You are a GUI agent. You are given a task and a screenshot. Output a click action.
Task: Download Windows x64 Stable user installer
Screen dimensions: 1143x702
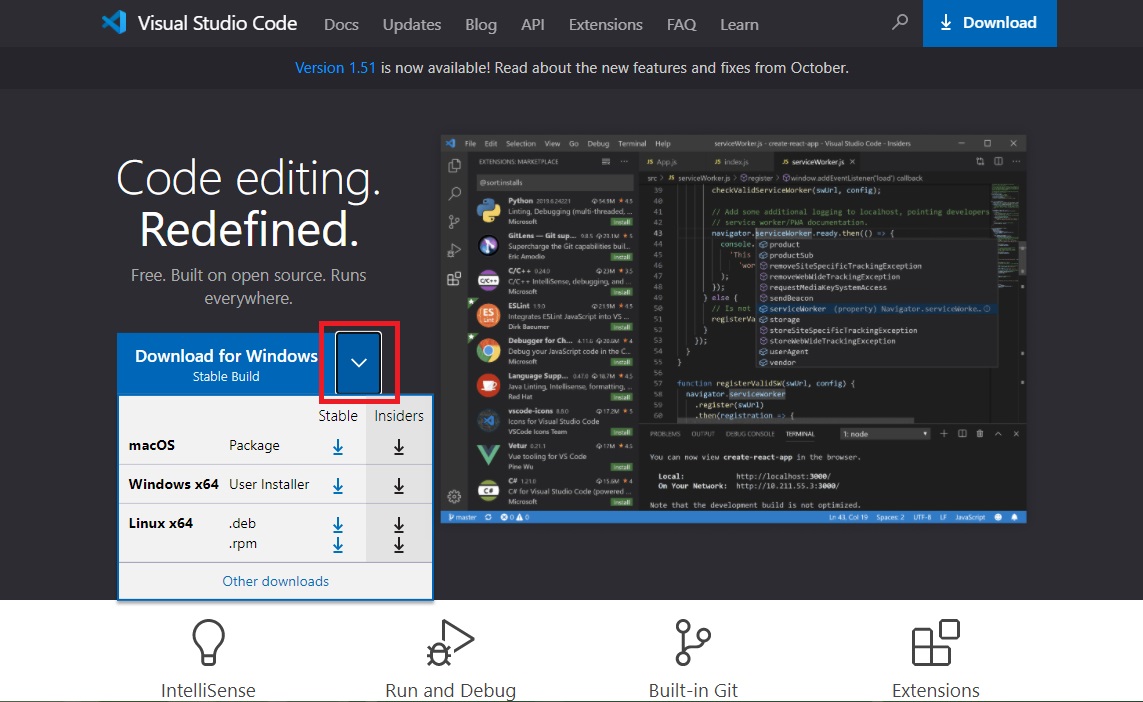[x=338, y=485]
